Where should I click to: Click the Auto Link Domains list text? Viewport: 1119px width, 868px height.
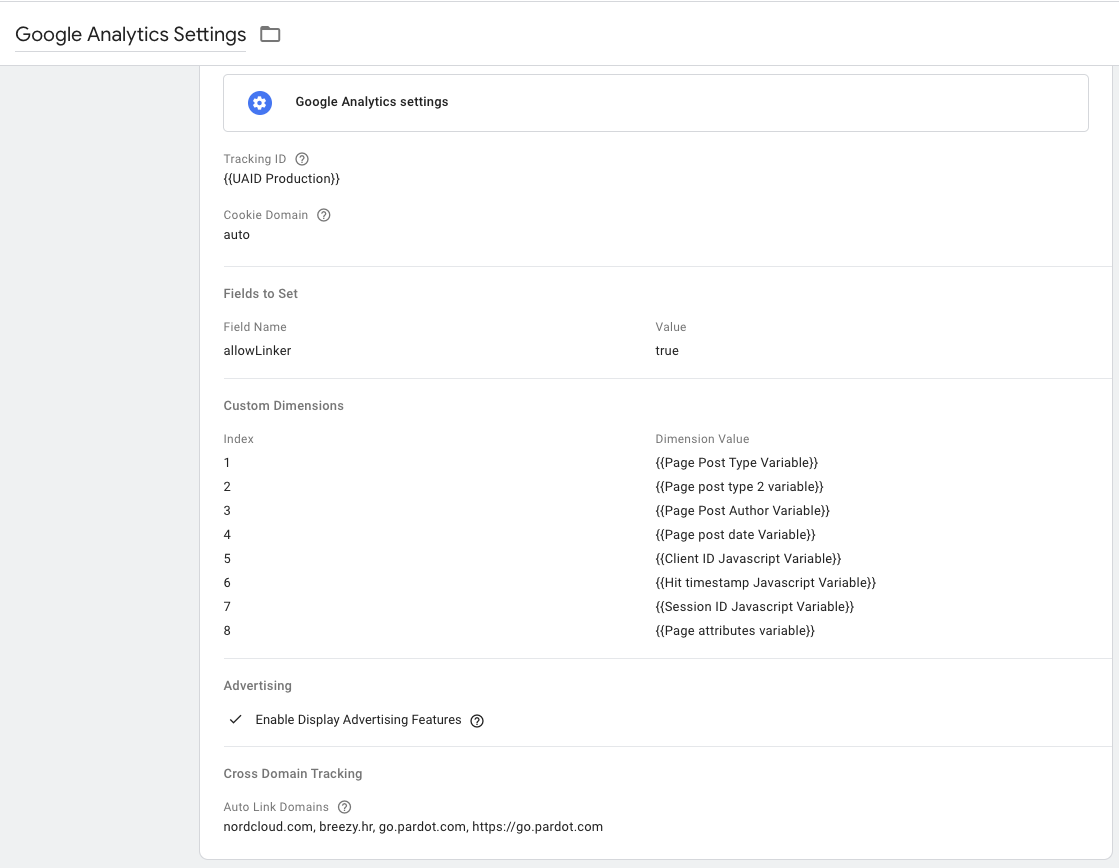click(413, 827)
